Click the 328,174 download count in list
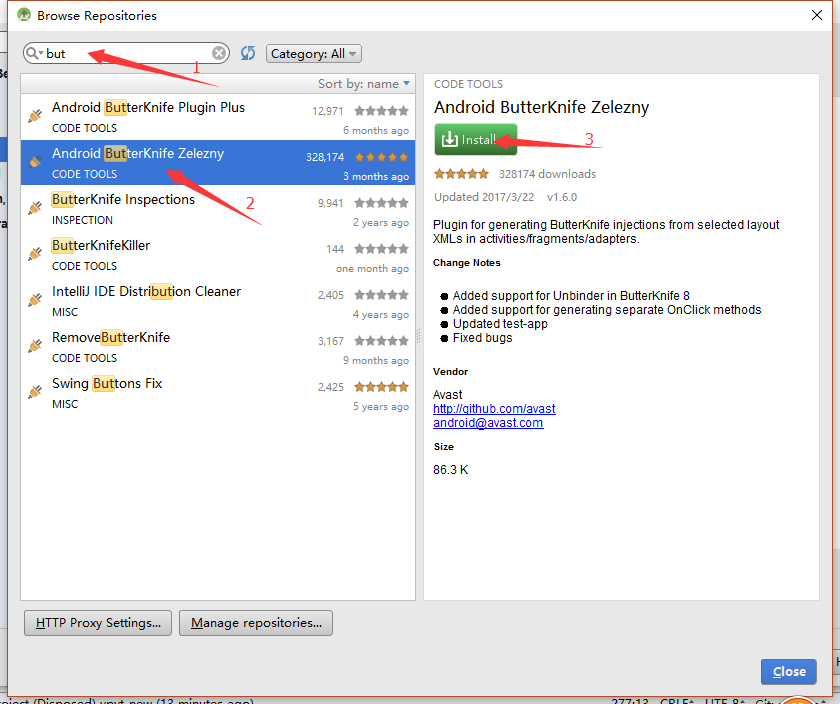Screen dimensions: 840x704 325,157
